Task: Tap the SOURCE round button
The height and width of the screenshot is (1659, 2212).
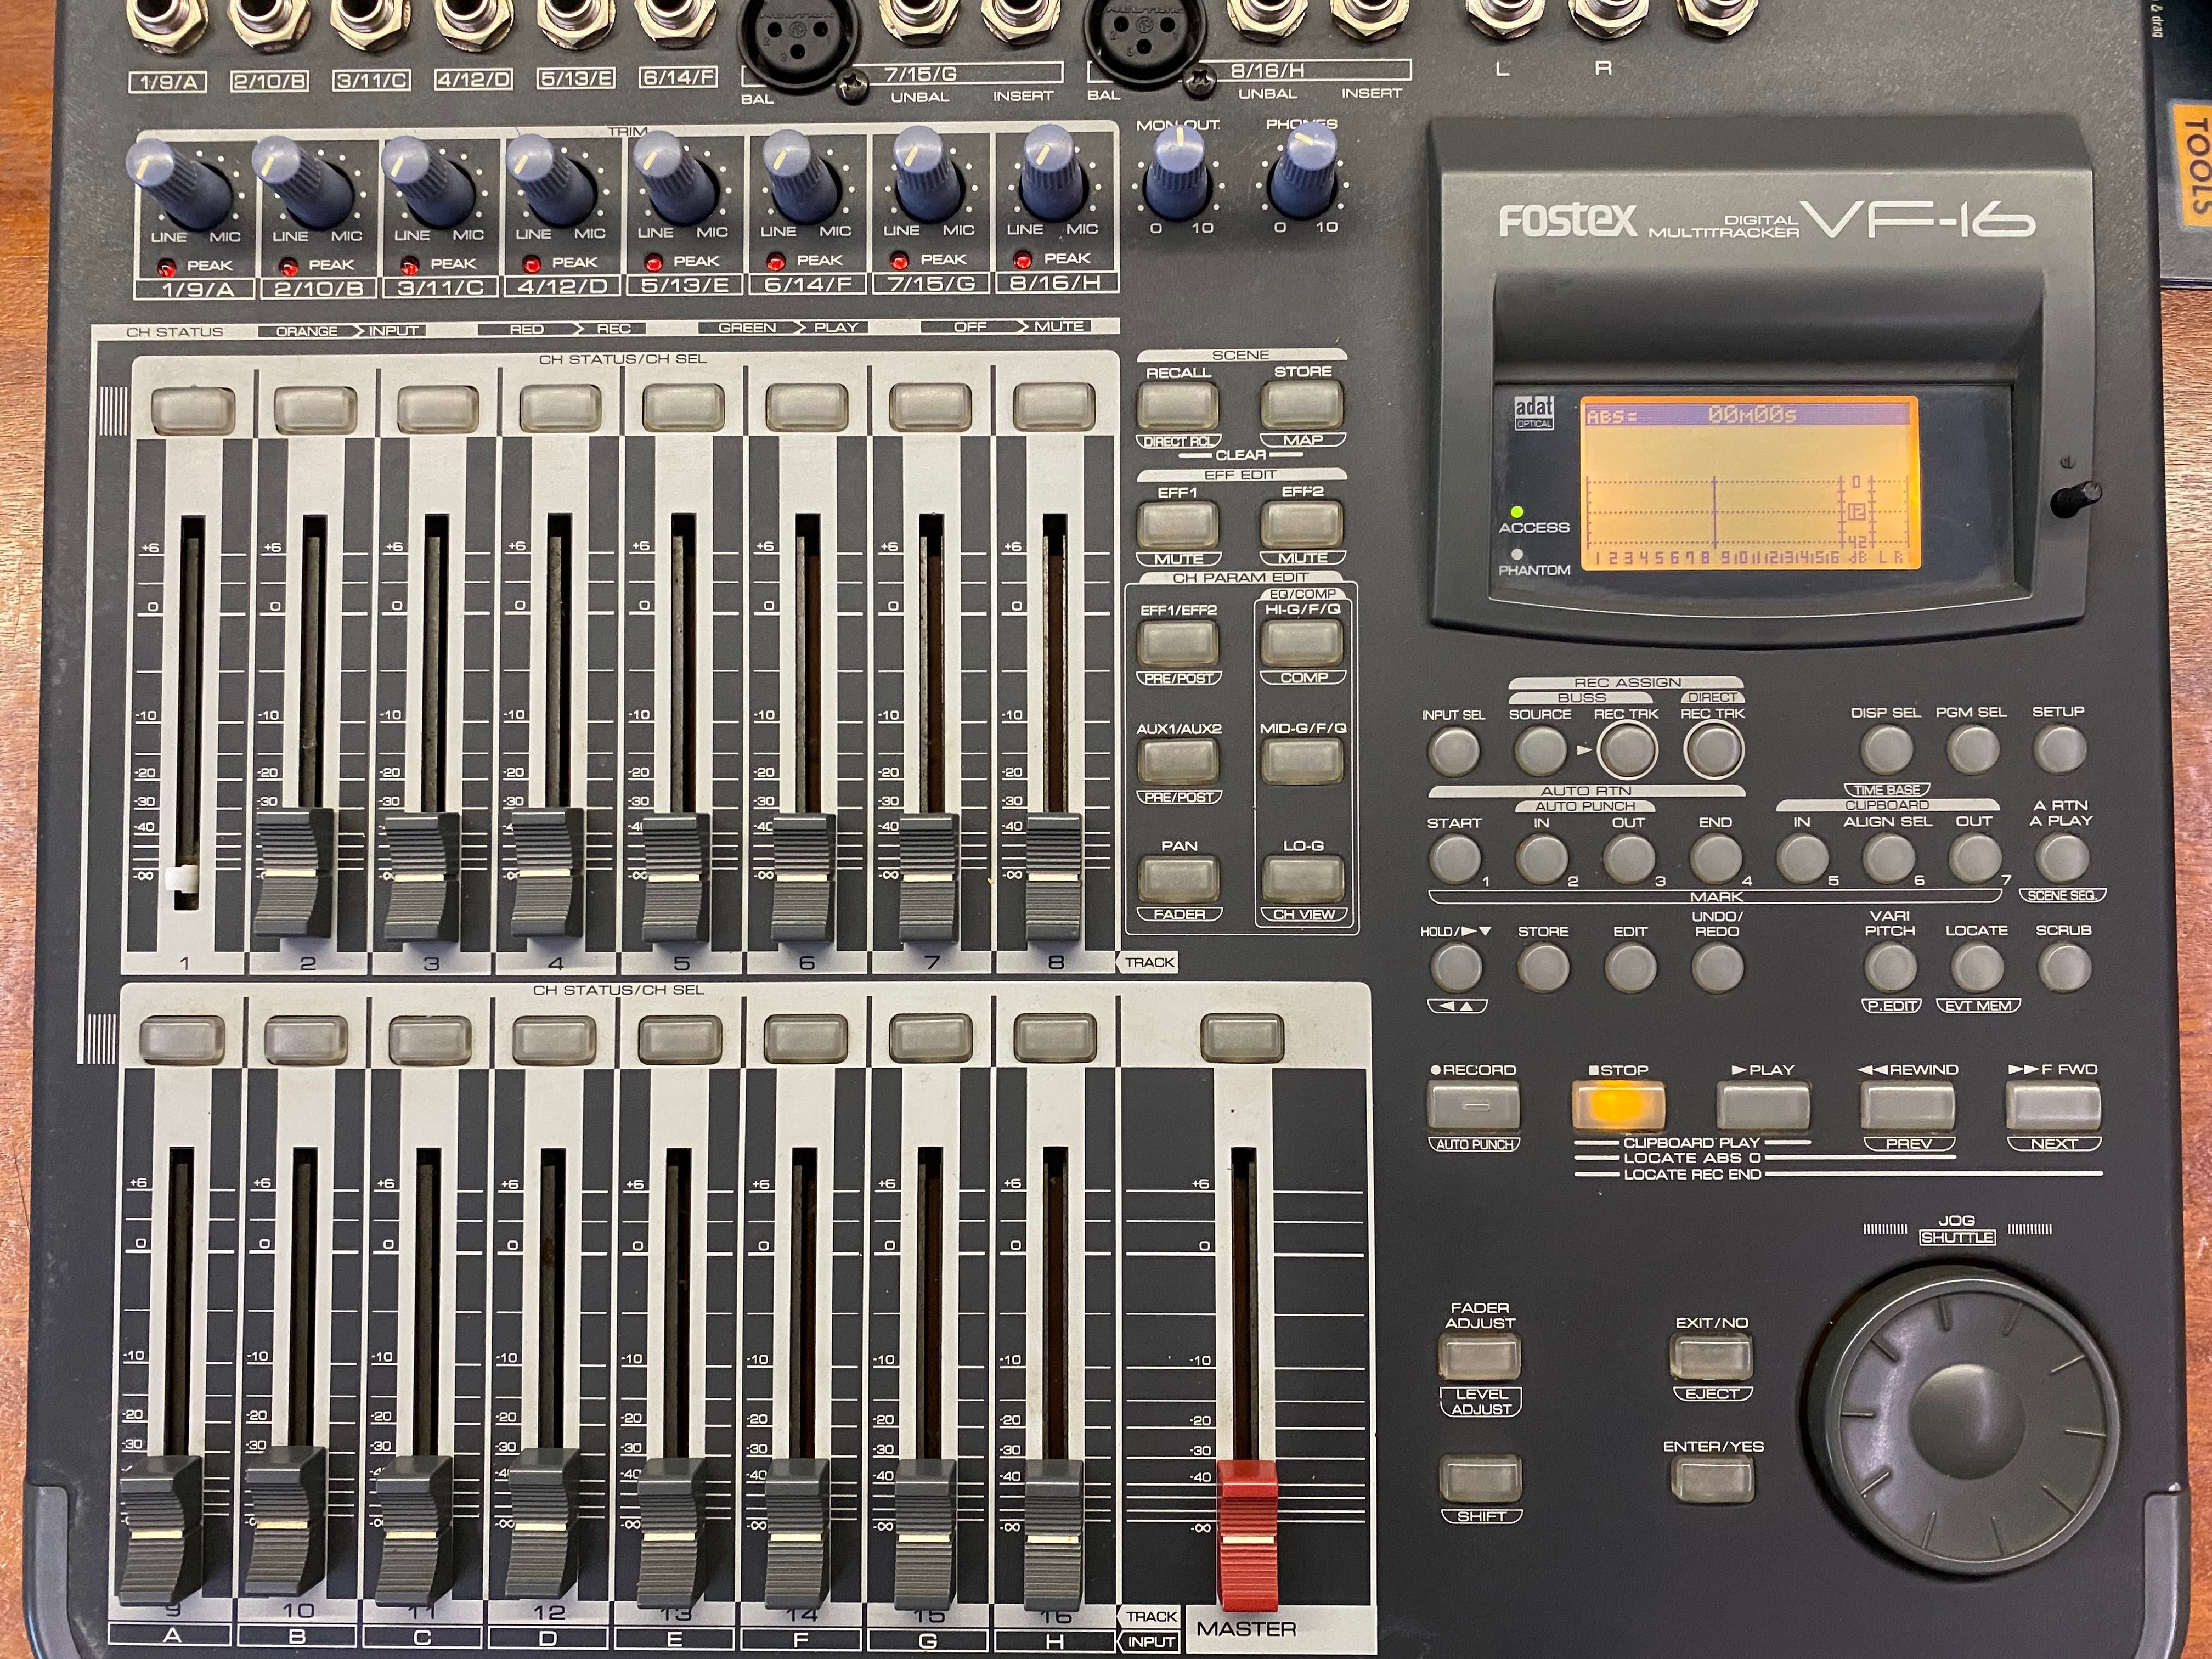Action: tap(1540, 750)
